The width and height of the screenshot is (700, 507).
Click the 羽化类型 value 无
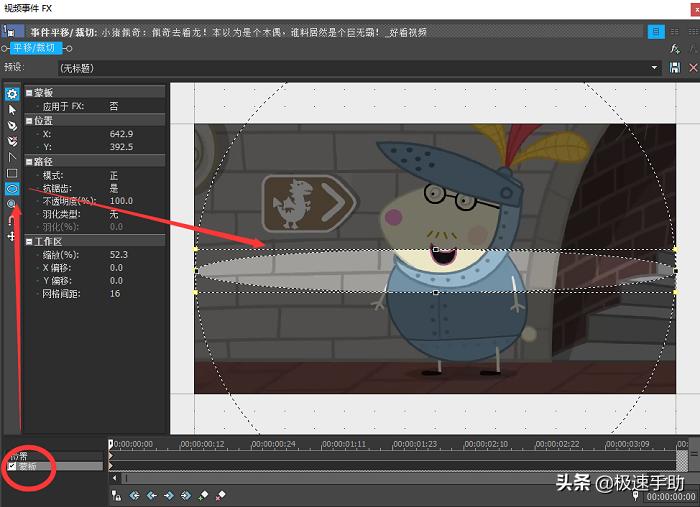[x=114, y=214]
